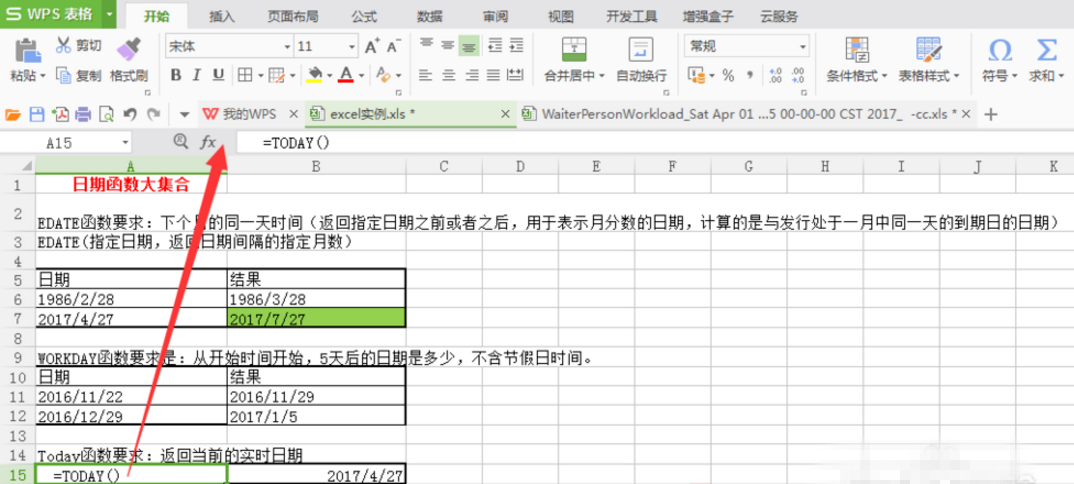1074x484 pixels.
Task: Toggle Bold formatting button
Action: coord(176,75)
